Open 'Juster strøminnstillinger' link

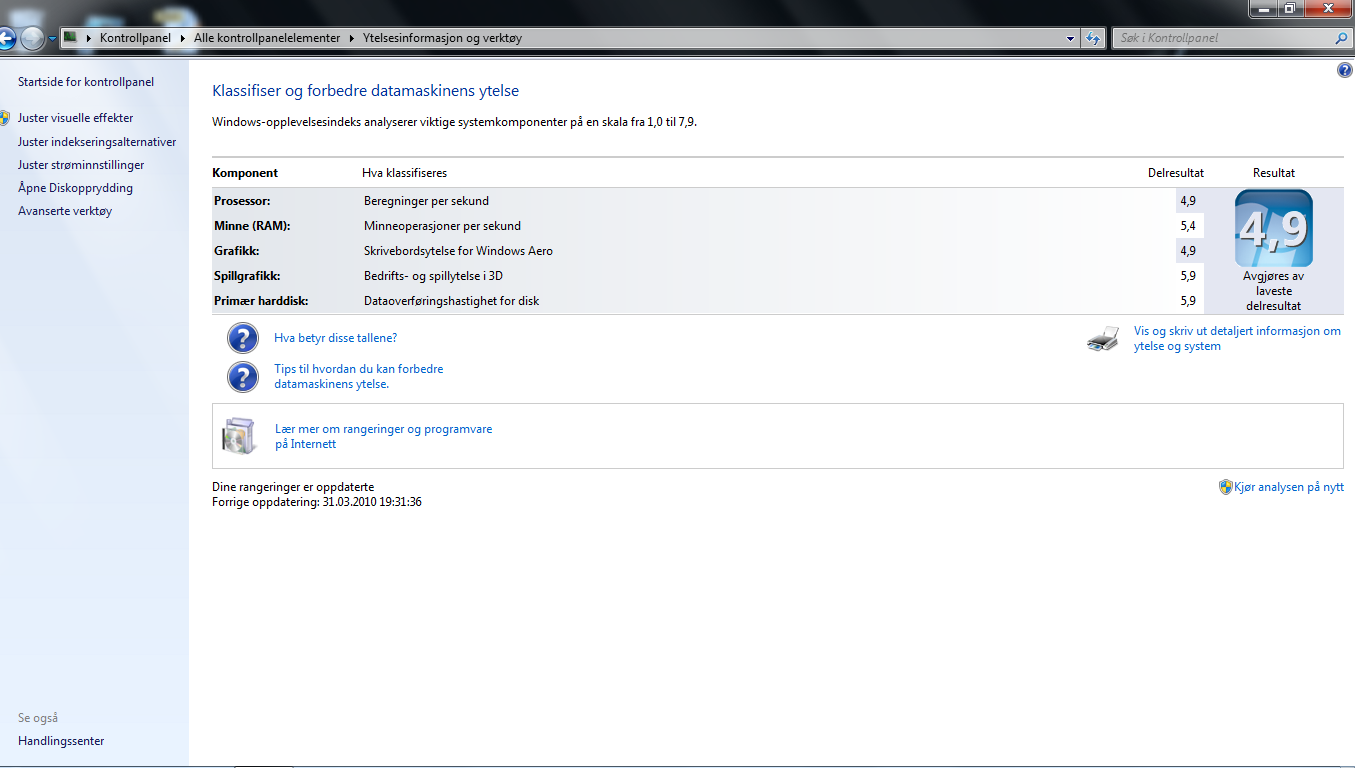tap(81, 165)
